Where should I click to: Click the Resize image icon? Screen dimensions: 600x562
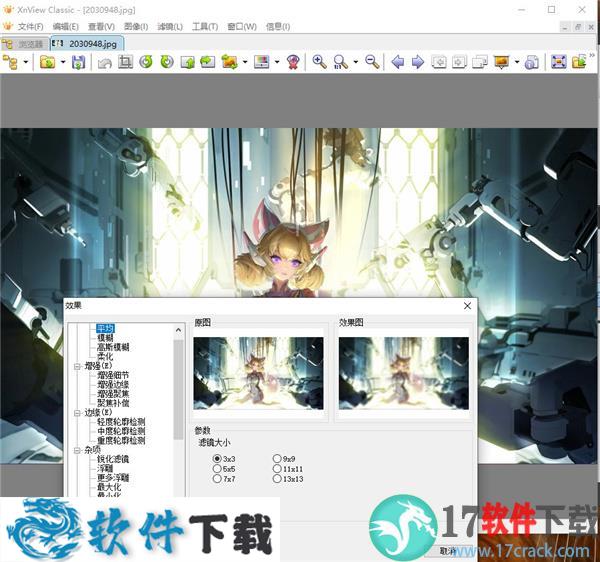[229, 62]
